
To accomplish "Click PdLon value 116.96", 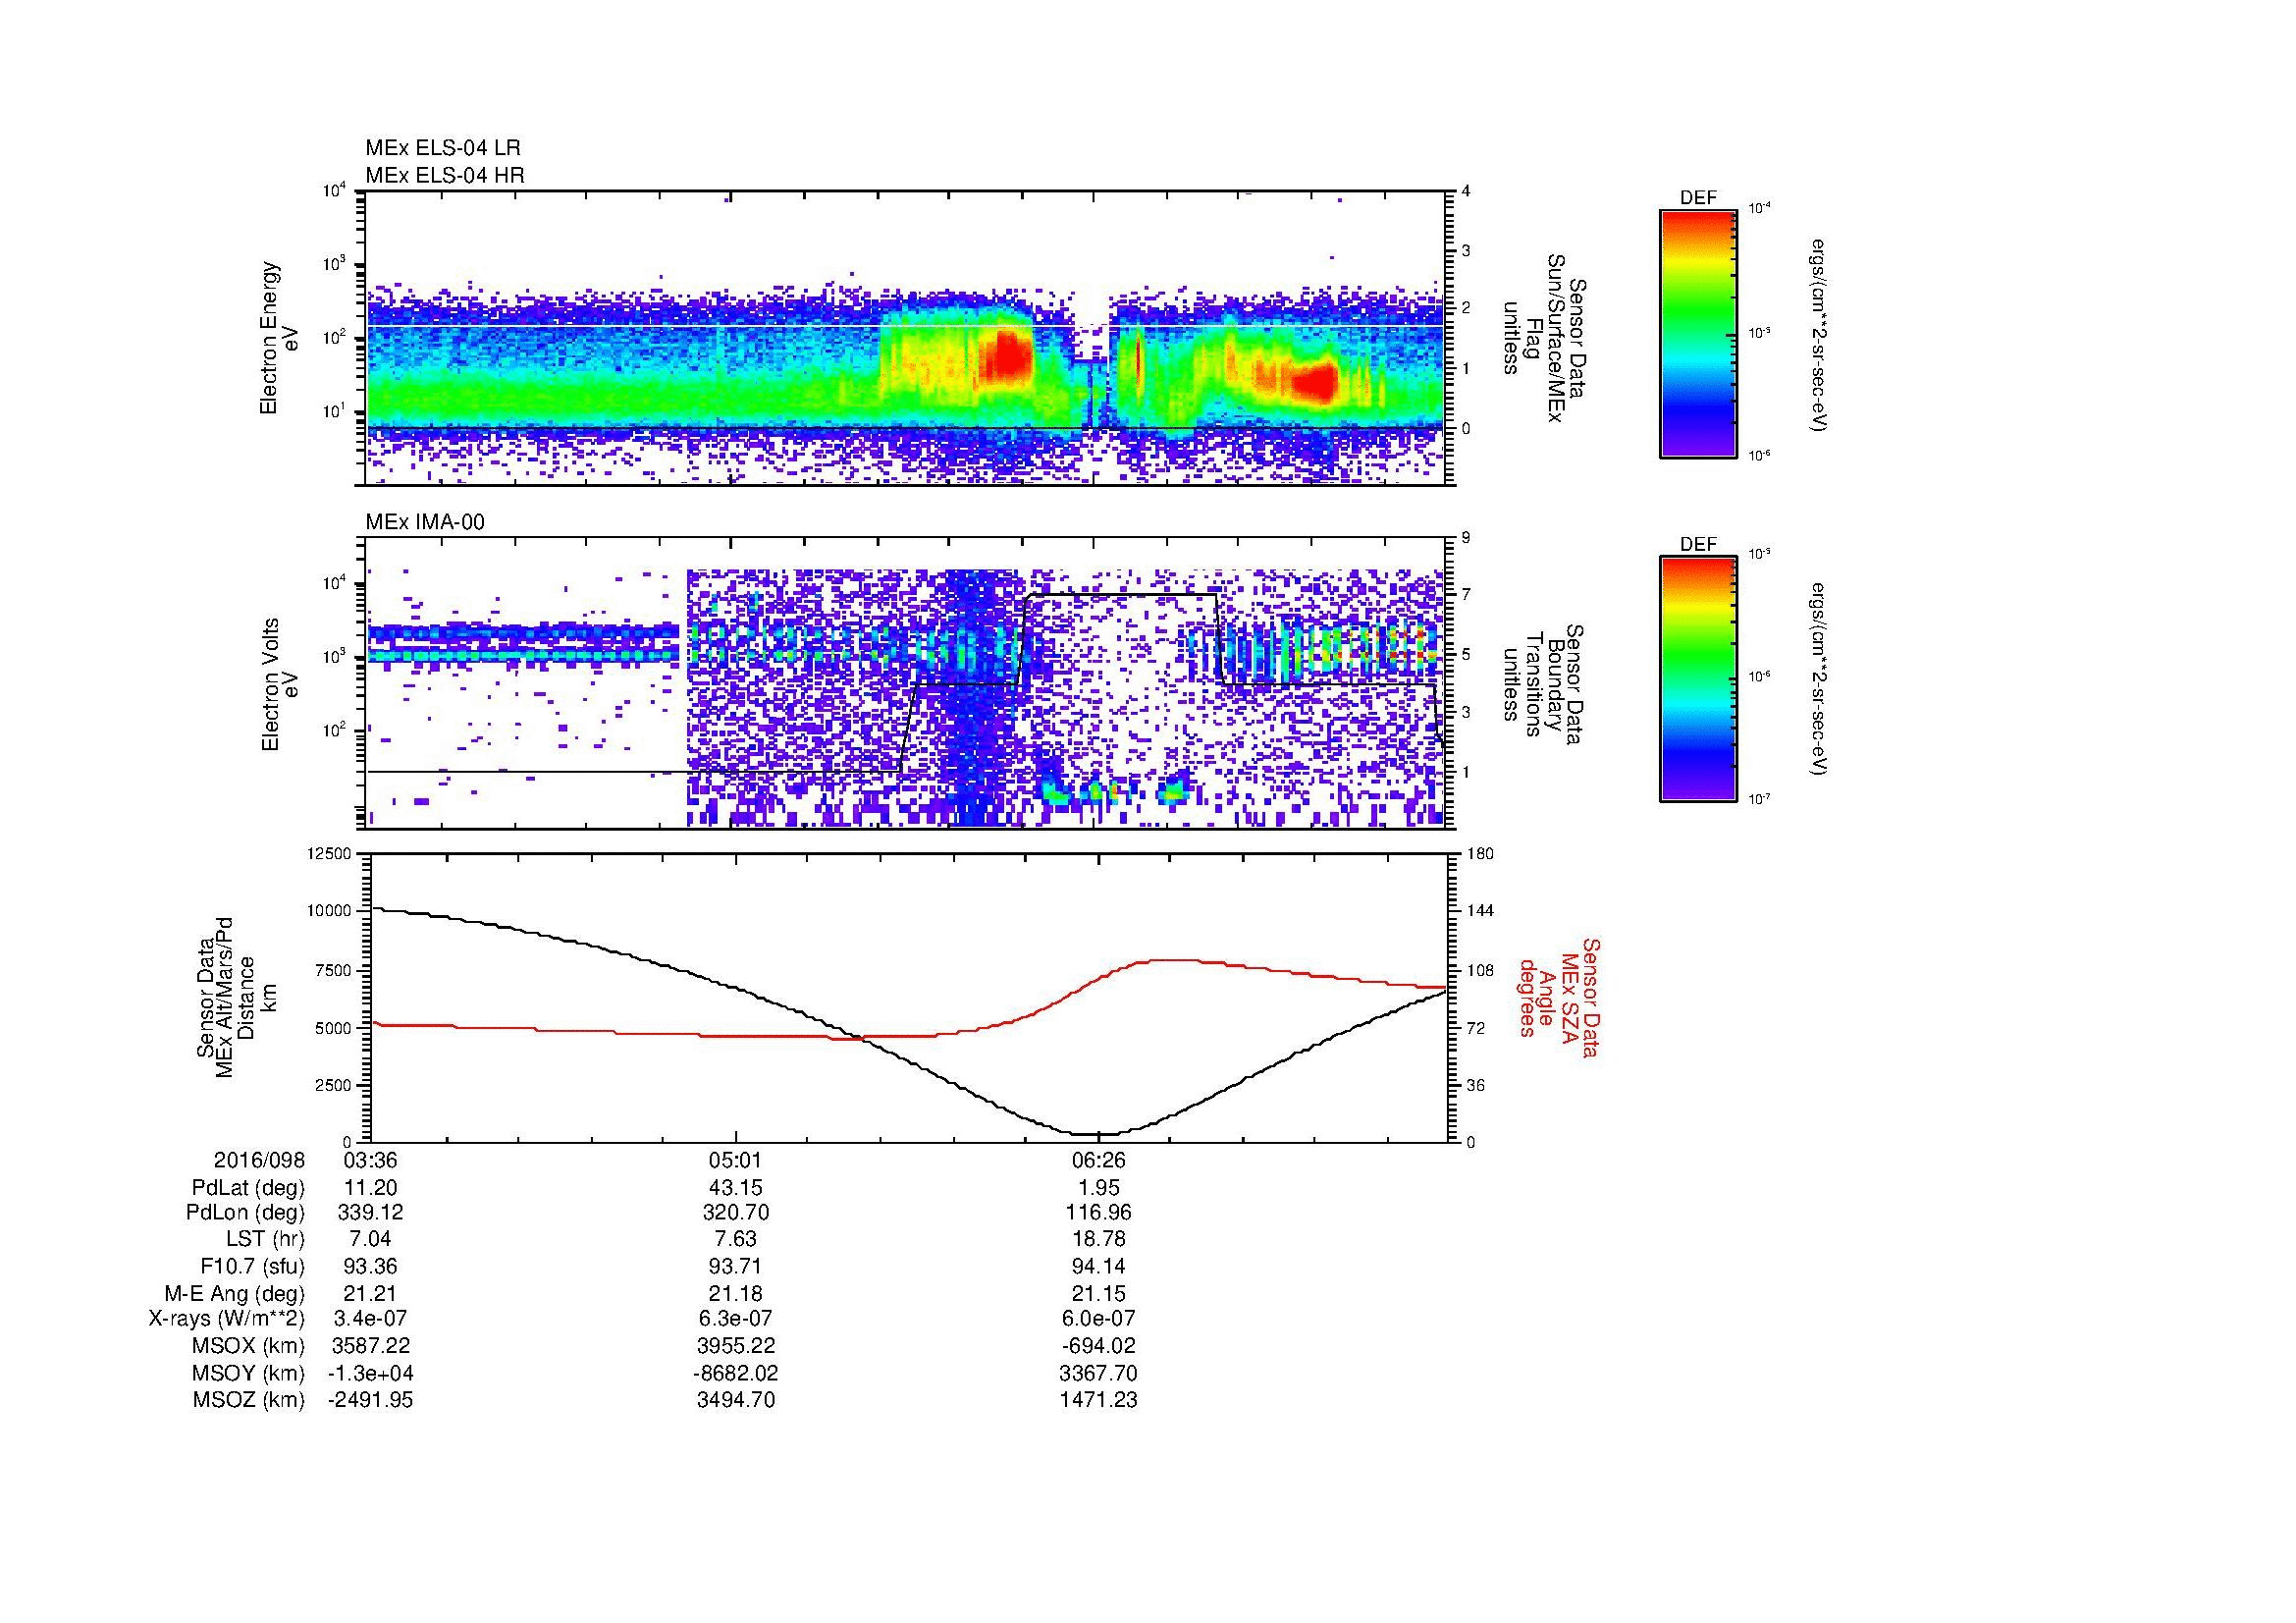I will (1098, 1213).
